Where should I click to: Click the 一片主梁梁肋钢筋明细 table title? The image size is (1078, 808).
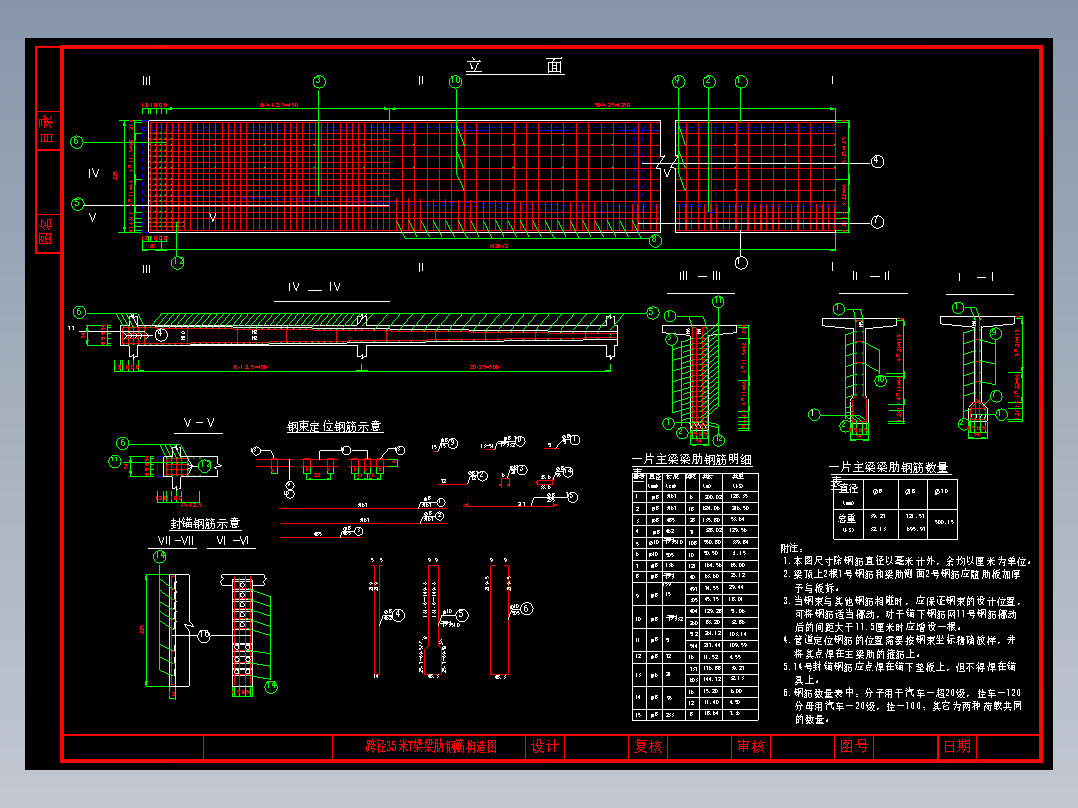click(x=692, y=459)
